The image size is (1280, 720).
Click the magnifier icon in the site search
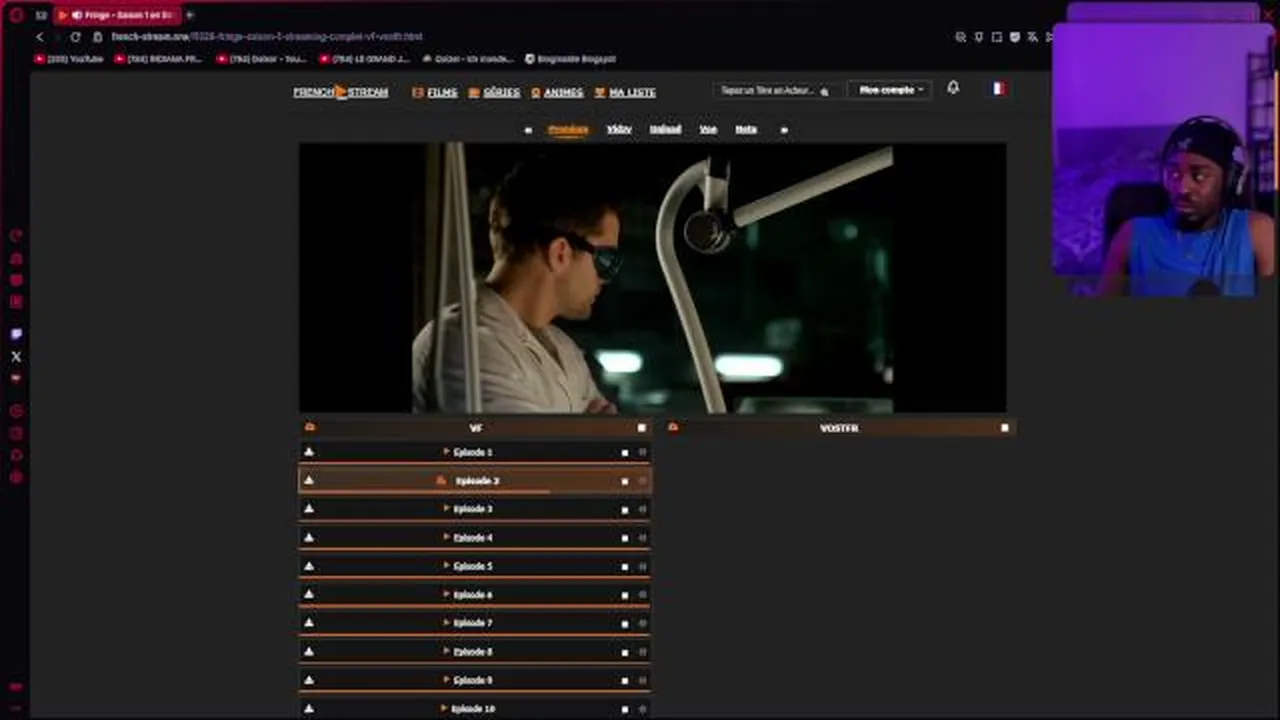pos(824,91)
